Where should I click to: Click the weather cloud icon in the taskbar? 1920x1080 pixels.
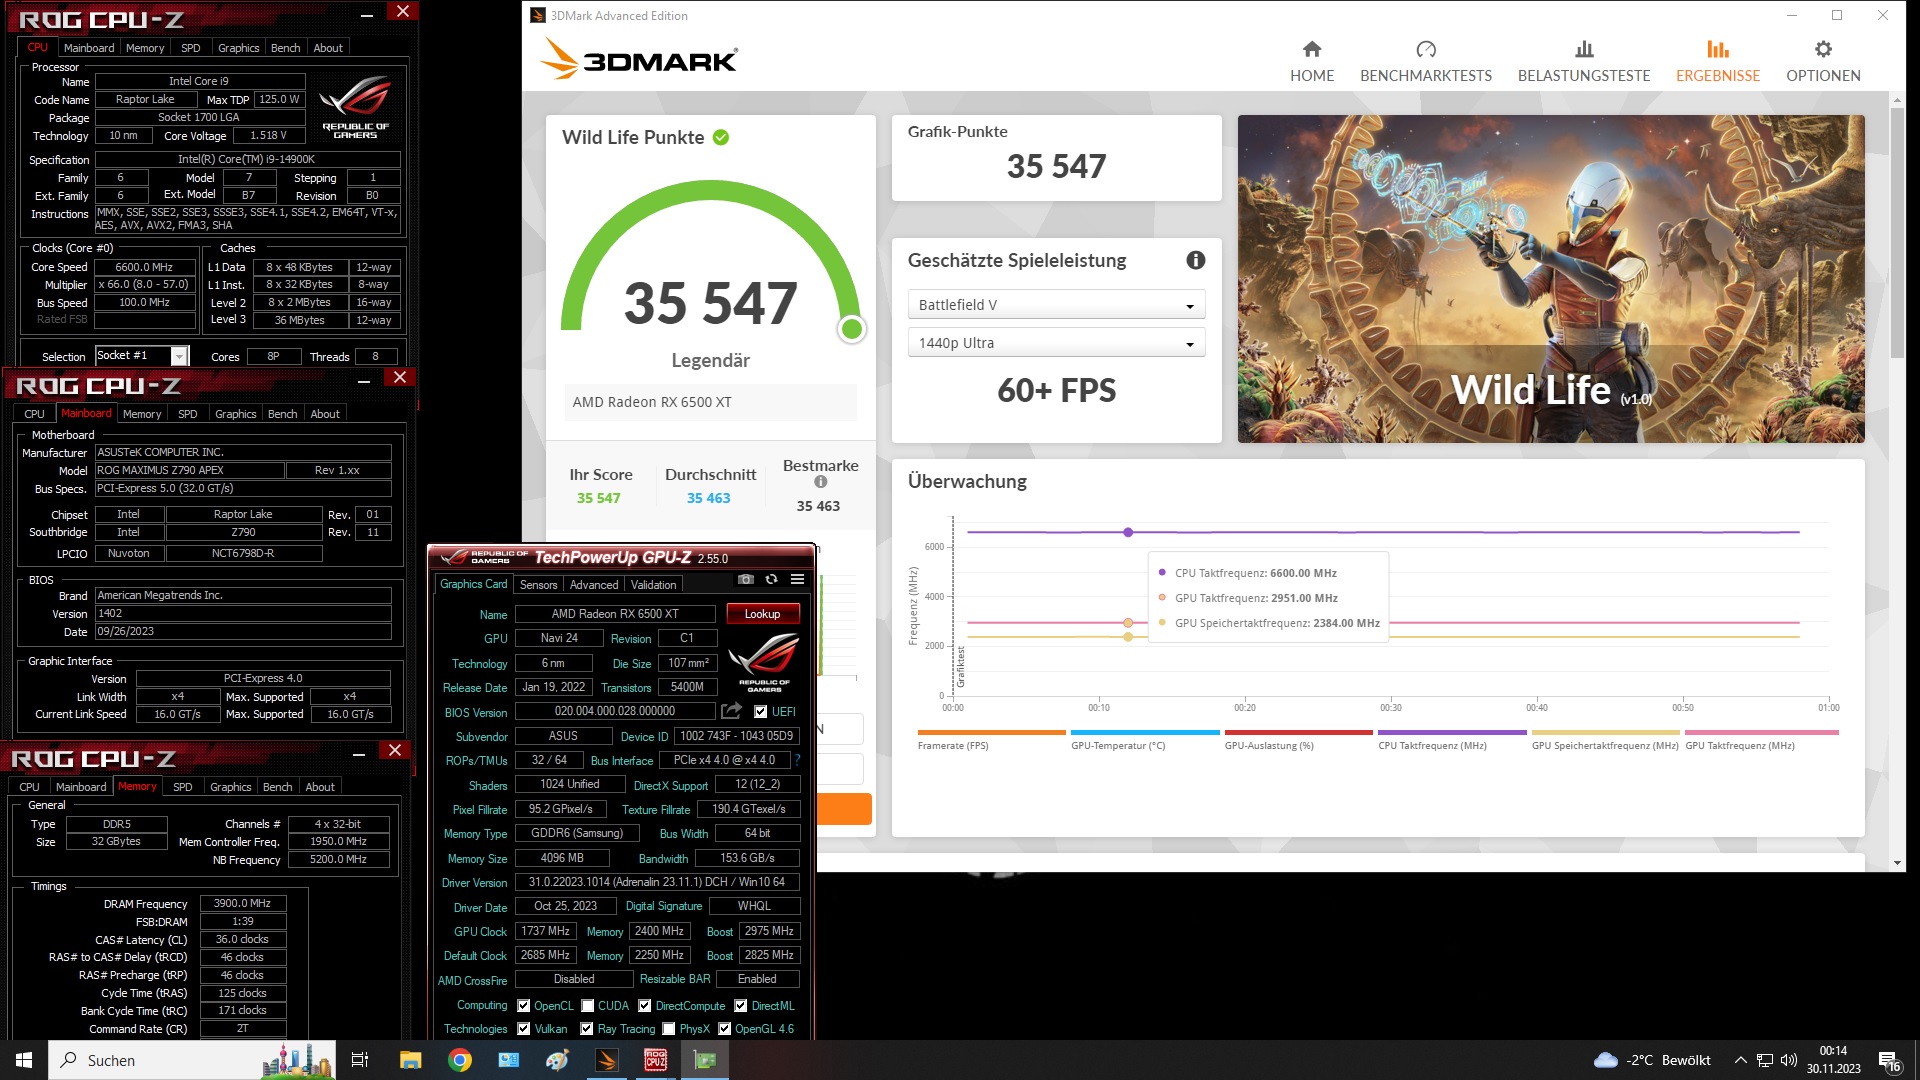click(1605, 1060)
